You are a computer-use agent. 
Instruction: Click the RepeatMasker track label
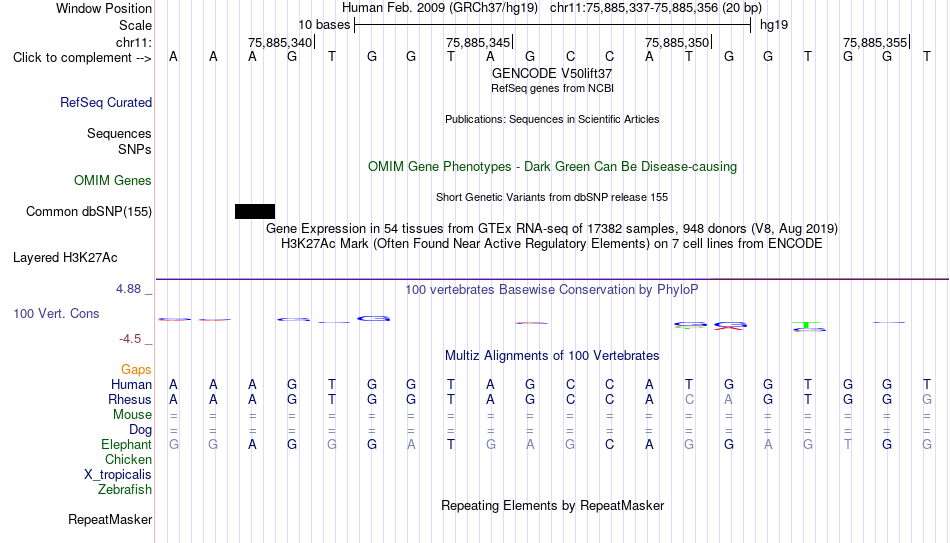(110, 519)
